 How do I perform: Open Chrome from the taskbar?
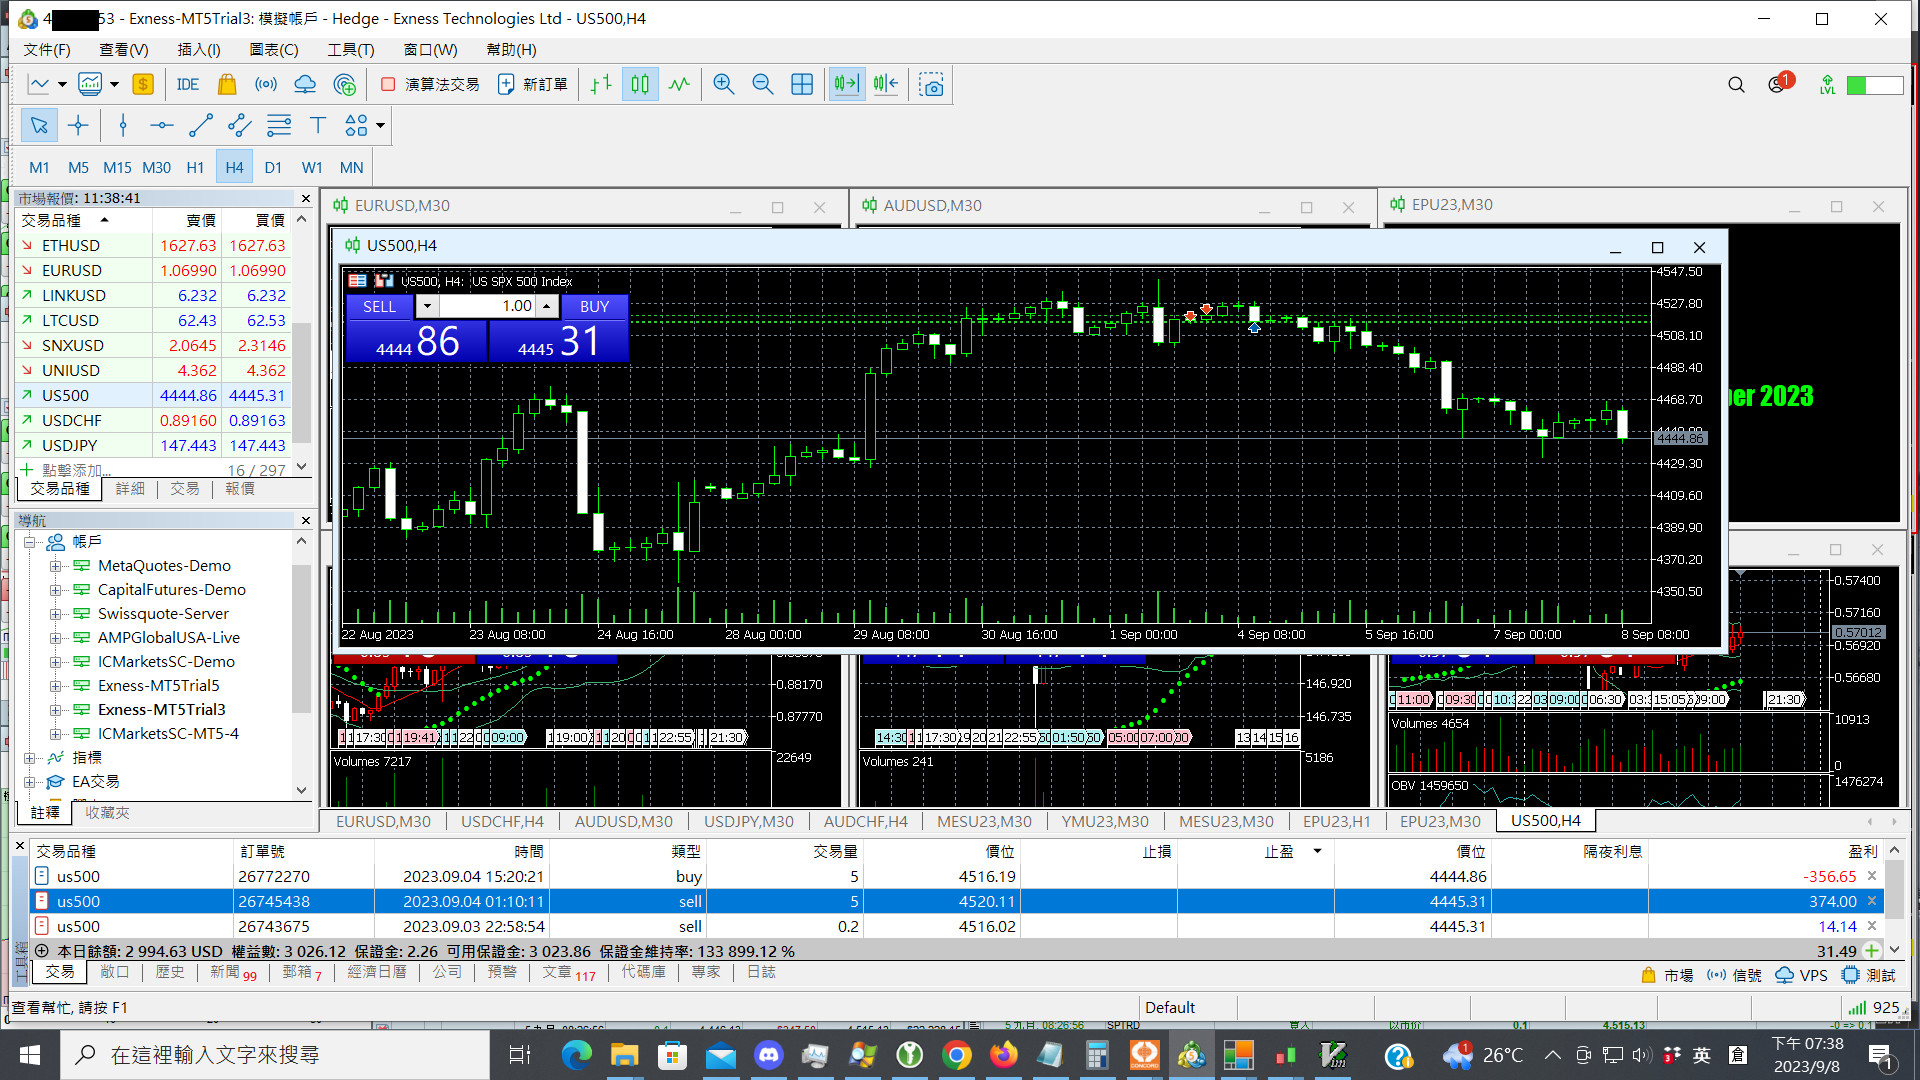tap(956, 1055)
